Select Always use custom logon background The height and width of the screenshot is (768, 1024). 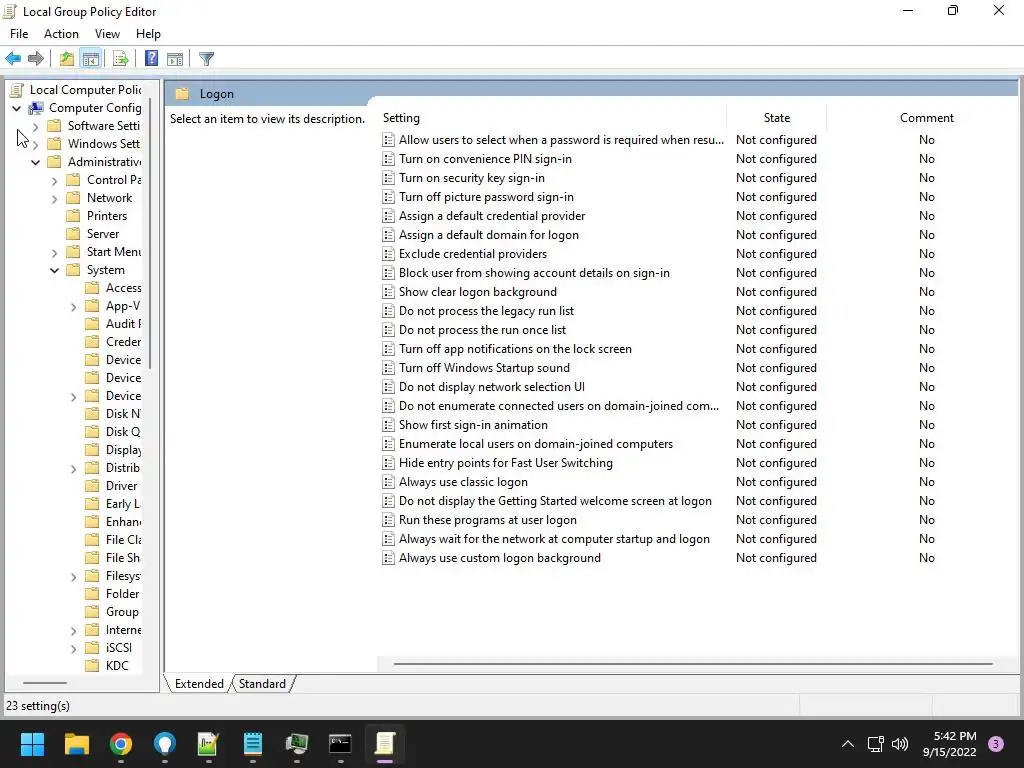click(500, 558)
